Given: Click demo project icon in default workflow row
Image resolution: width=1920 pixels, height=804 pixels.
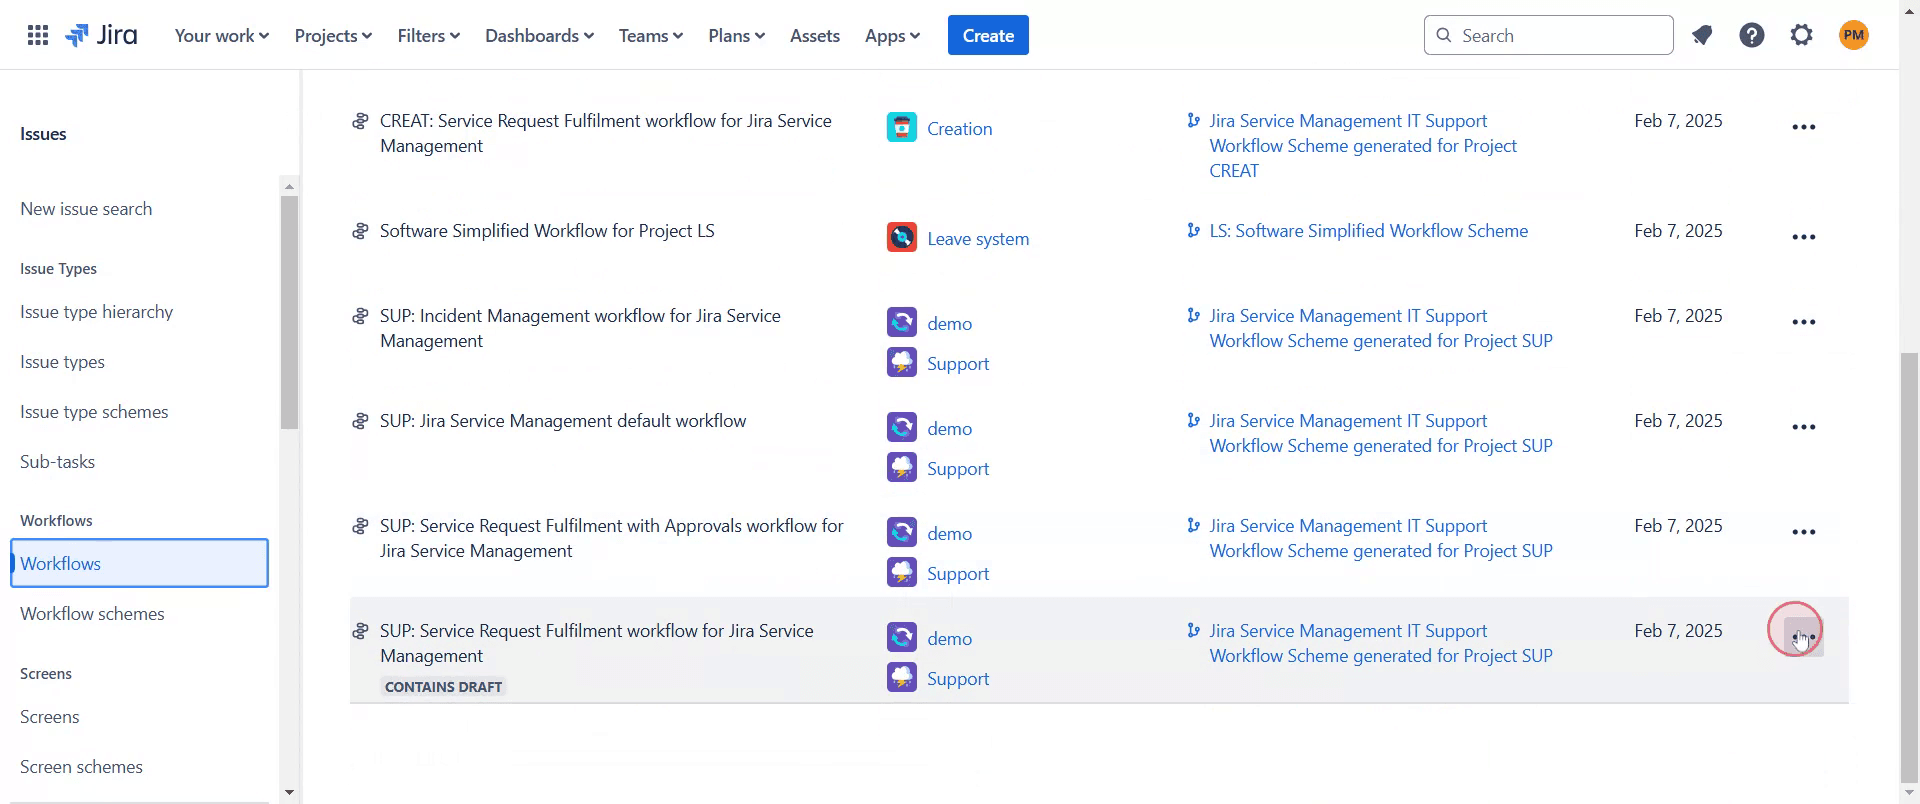Looking at the screenshot, I should (902, 427).
